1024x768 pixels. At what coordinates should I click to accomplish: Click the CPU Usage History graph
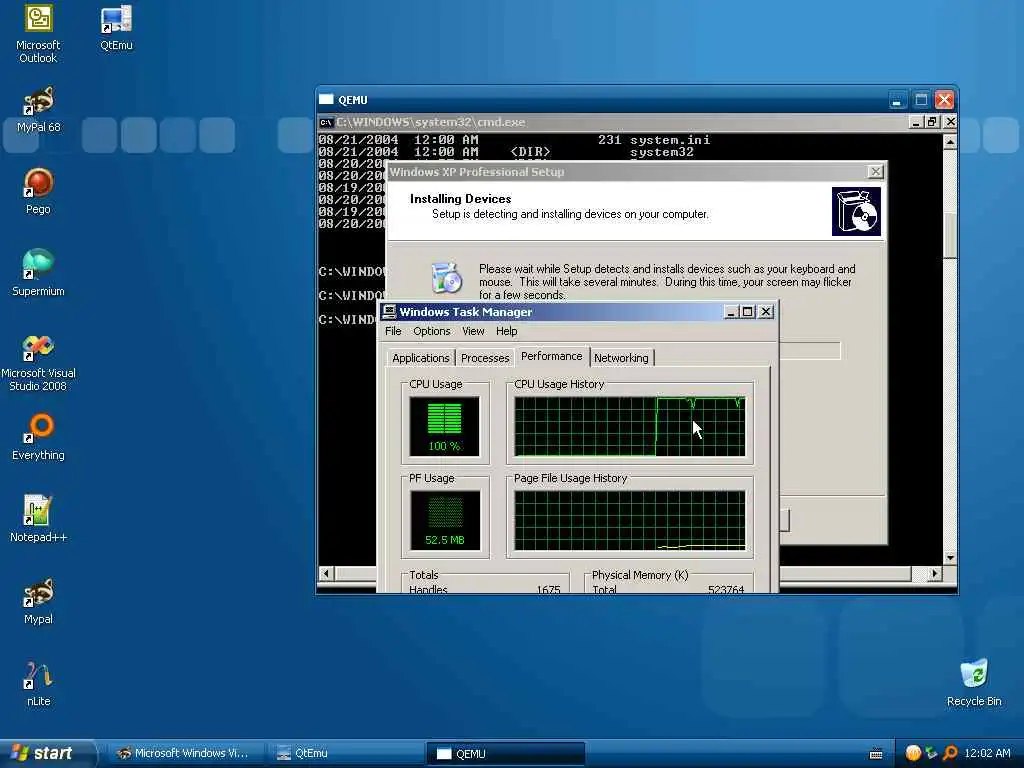(x=630, y=426)
